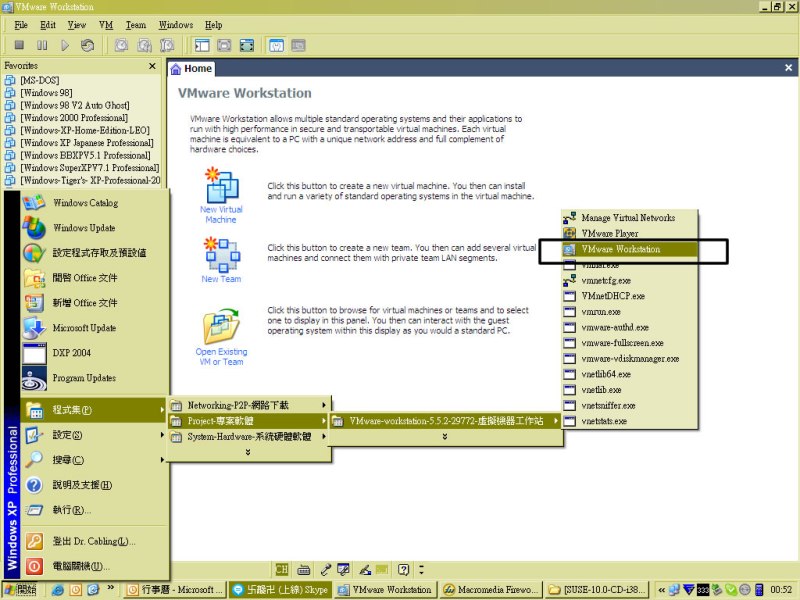
Task: Expand the System-Hardware-系統硬體軟體 submenu
Action: pyautogui.click(x=249, y=437)
